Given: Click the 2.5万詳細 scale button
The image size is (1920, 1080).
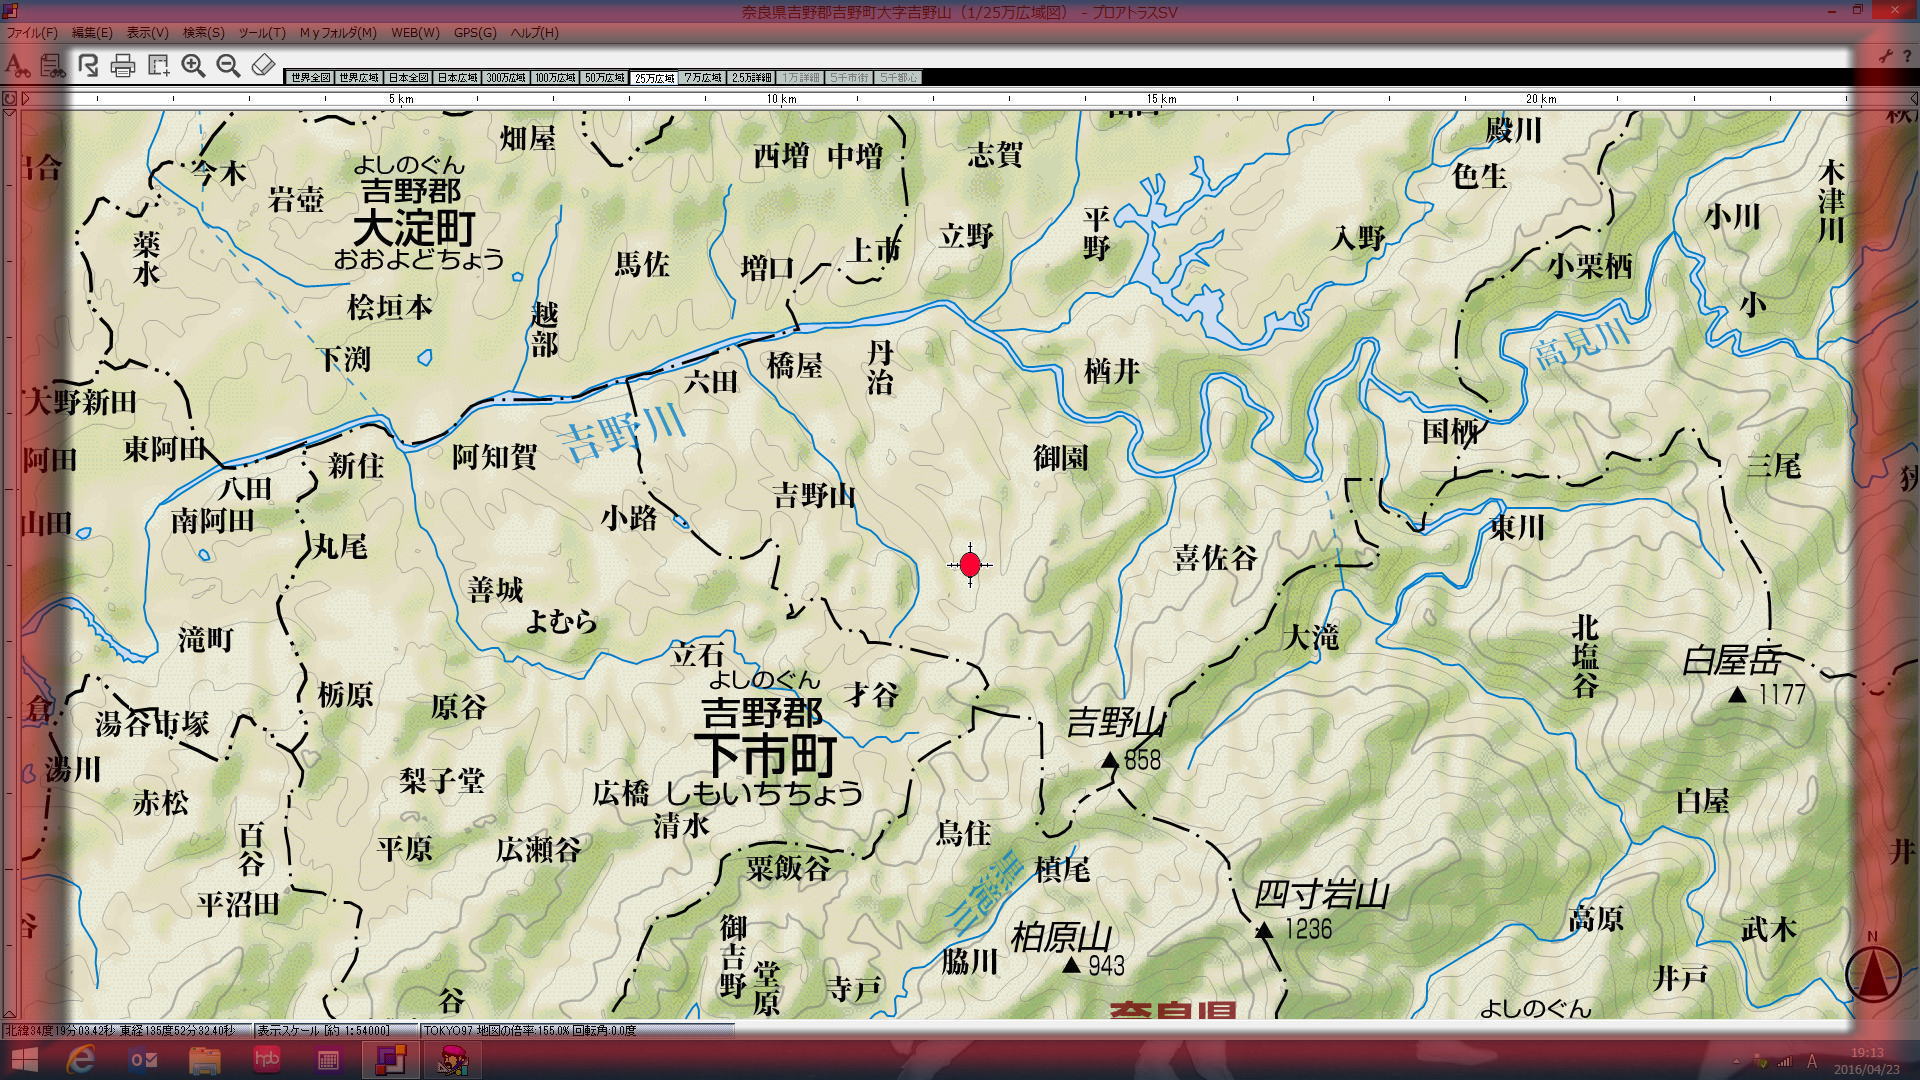Looking at the screenshot, I should point(751,78).
